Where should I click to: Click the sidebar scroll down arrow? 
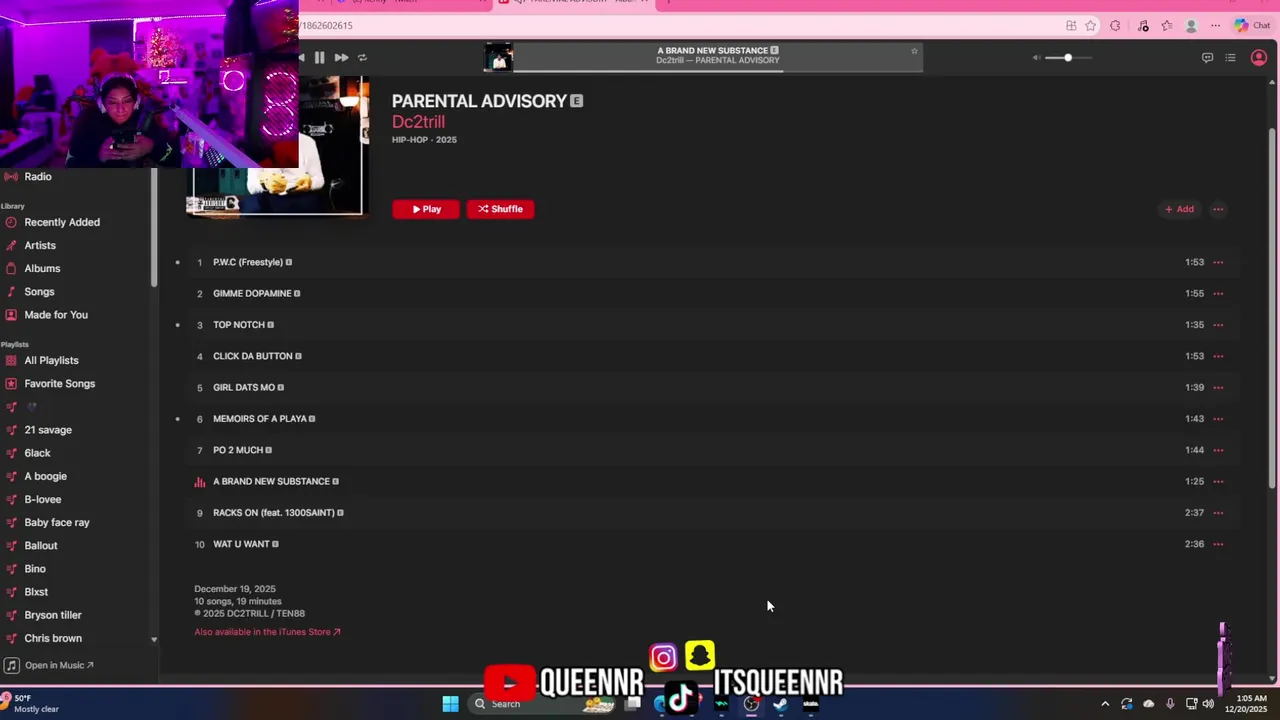point(154,639)
